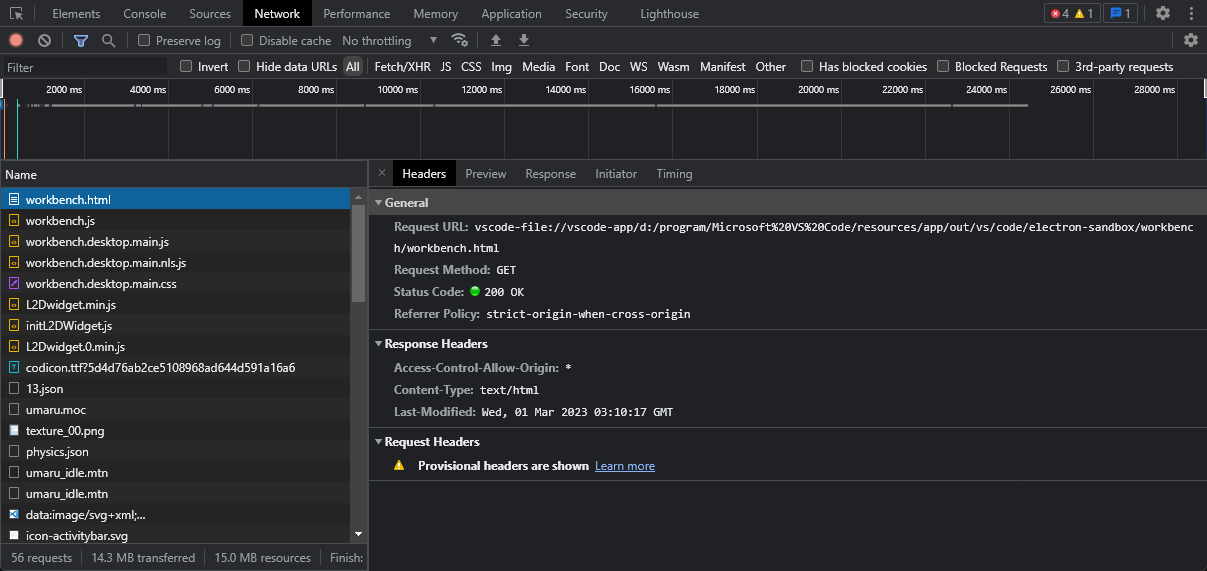Clear the network log
Screen dimensions: 1207x571
[x=44, y=40]
